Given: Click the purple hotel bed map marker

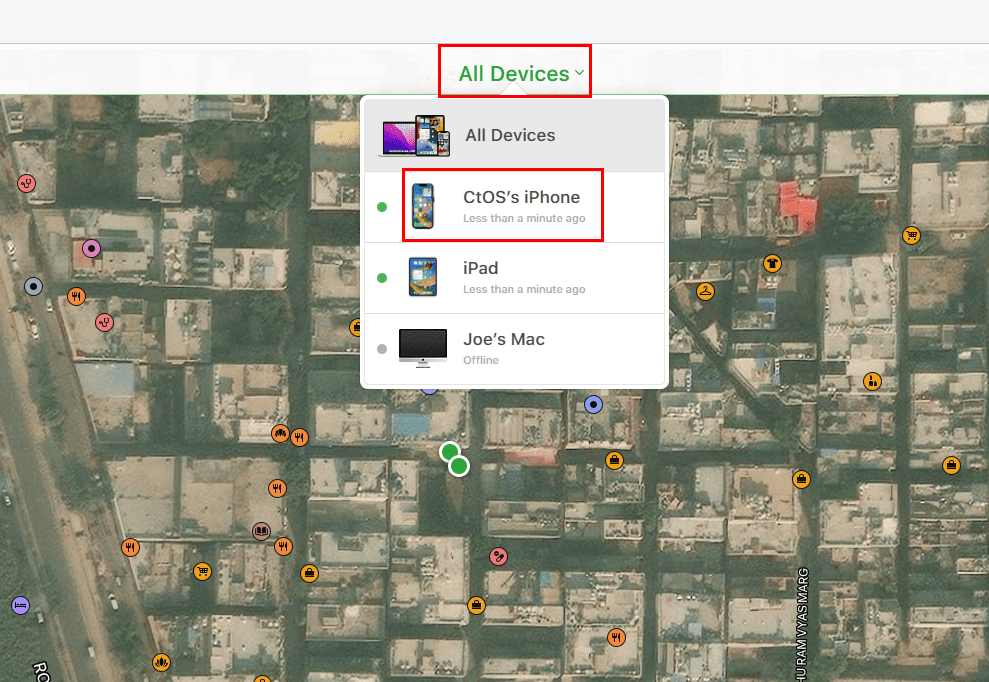Looking at the screenshot, I should click(20, 606).
